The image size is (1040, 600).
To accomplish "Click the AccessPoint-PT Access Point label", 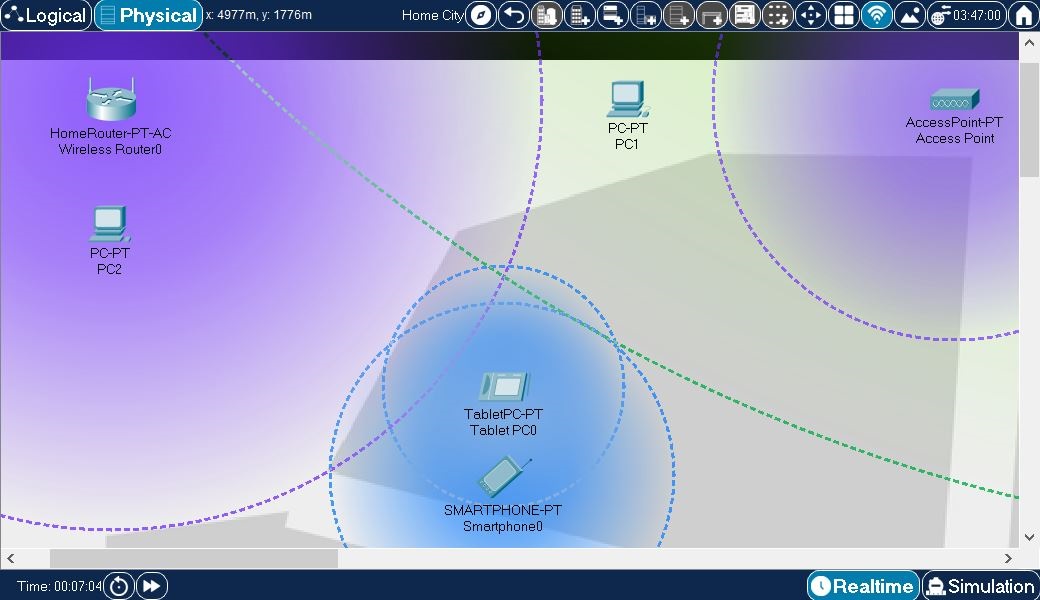I will (x=954, y=131).
